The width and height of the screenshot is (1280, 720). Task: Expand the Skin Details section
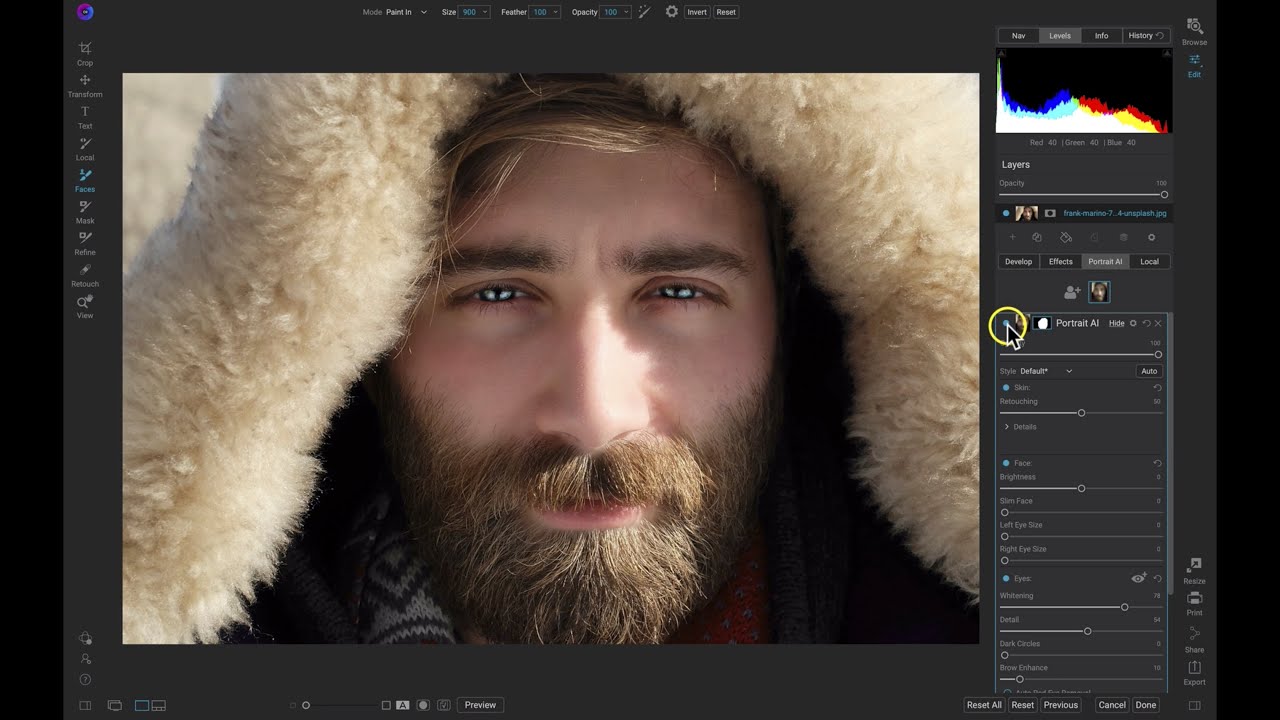tap(1021, 427)
